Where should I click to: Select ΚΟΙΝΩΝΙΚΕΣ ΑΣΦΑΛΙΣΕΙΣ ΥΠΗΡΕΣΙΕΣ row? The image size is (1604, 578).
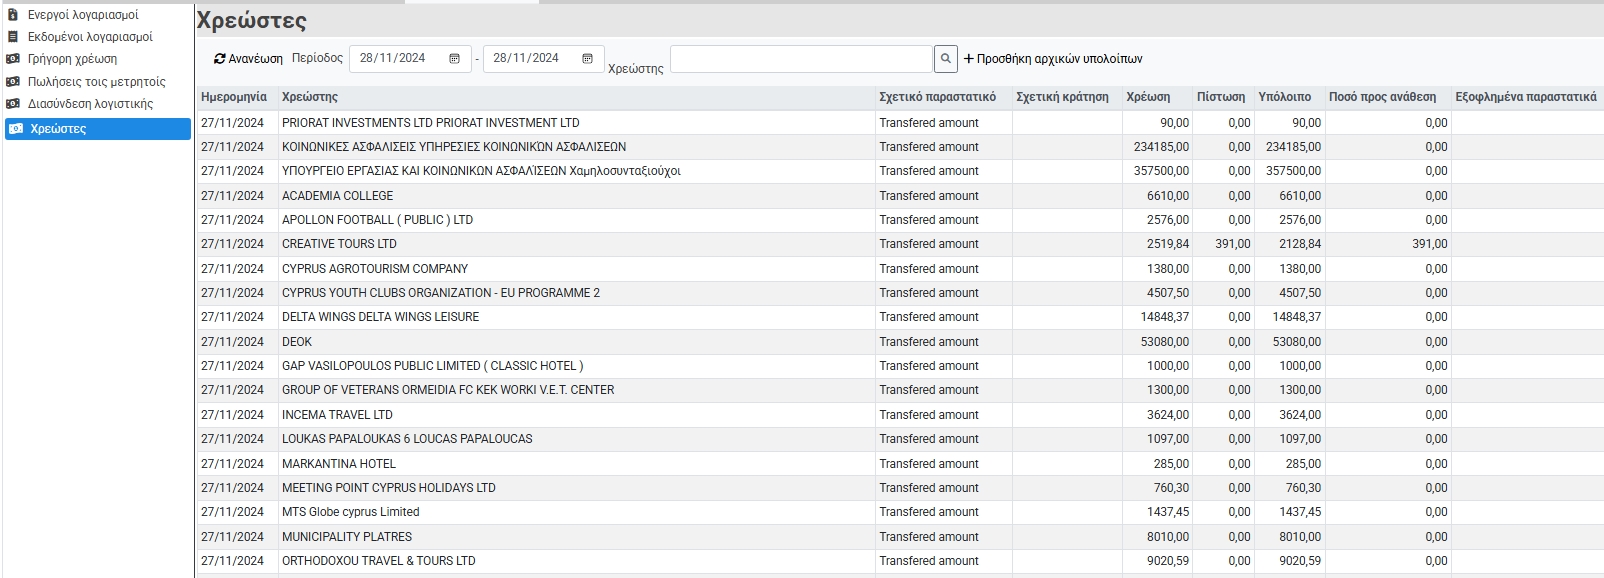(x=900, y=147)
